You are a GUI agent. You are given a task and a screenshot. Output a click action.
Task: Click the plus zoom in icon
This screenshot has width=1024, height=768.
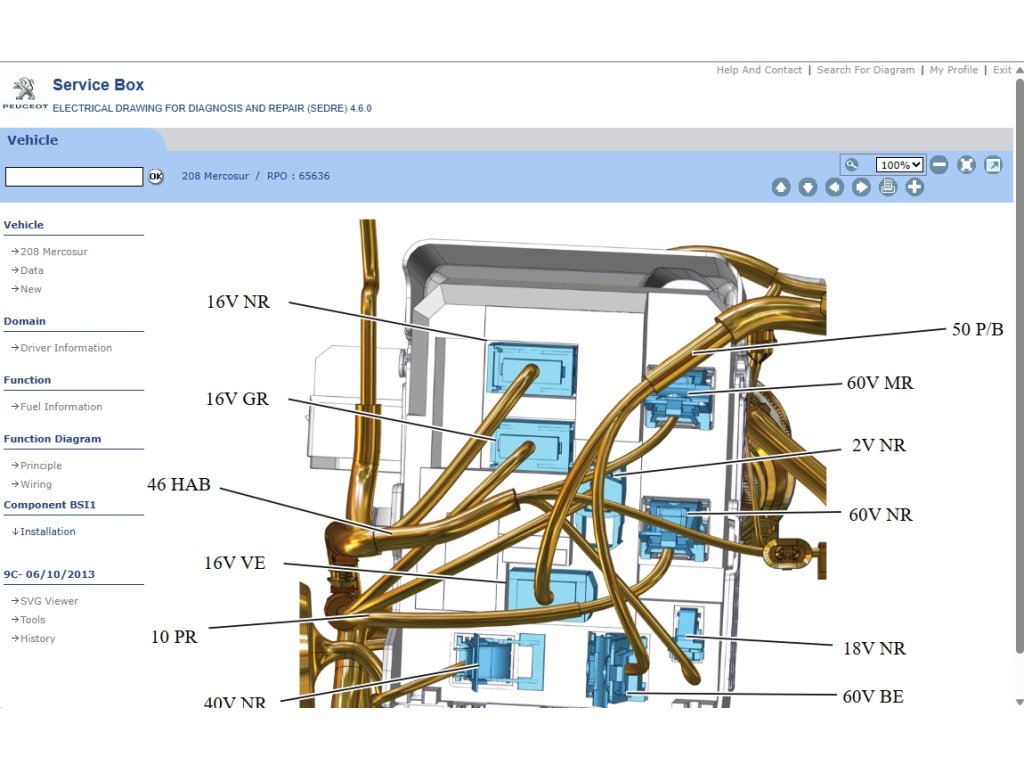pos(914,187)
